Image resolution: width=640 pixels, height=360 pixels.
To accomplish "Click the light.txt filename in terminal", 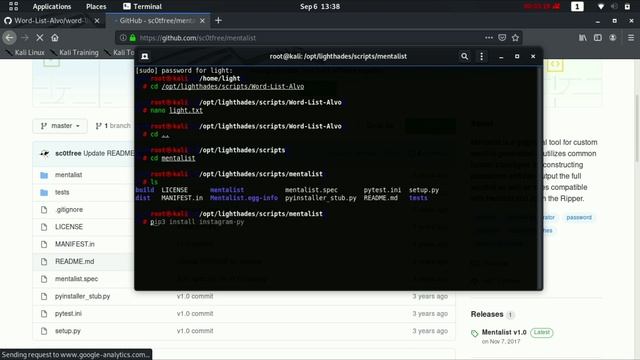I will coord(186,110).
